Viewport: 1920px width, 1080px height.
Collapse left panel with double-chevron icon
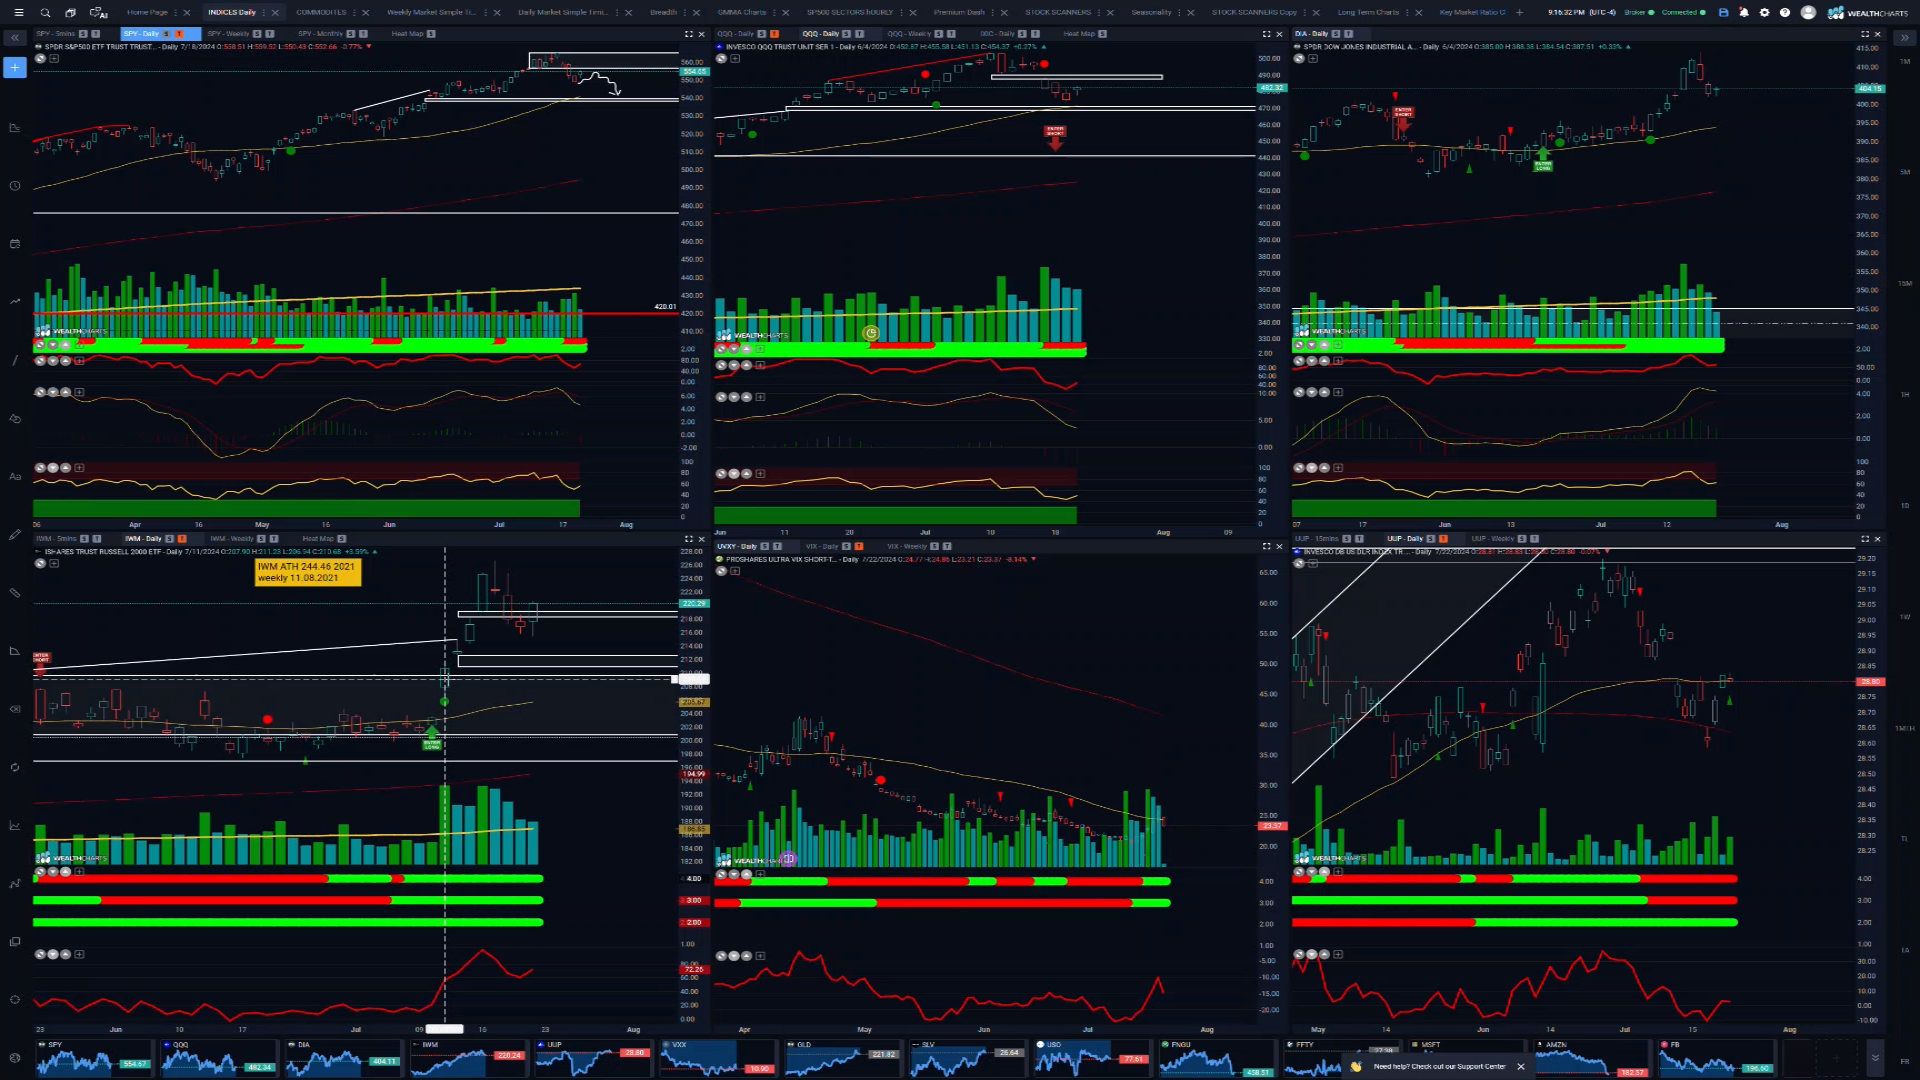tap(15, 38)
